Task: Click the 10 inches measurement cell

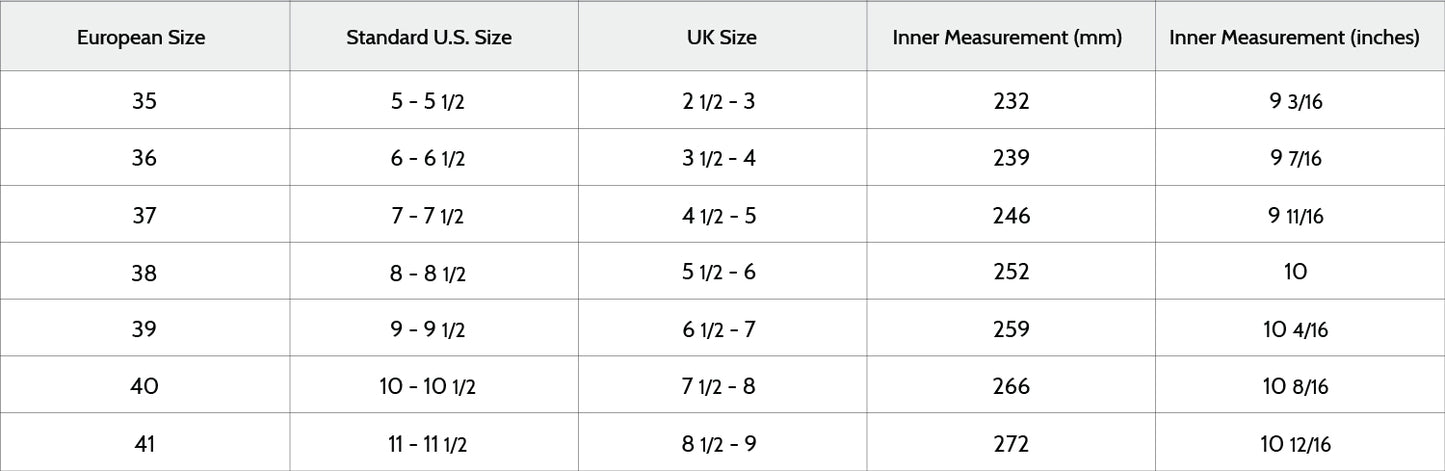Action: click(1295, 272)
